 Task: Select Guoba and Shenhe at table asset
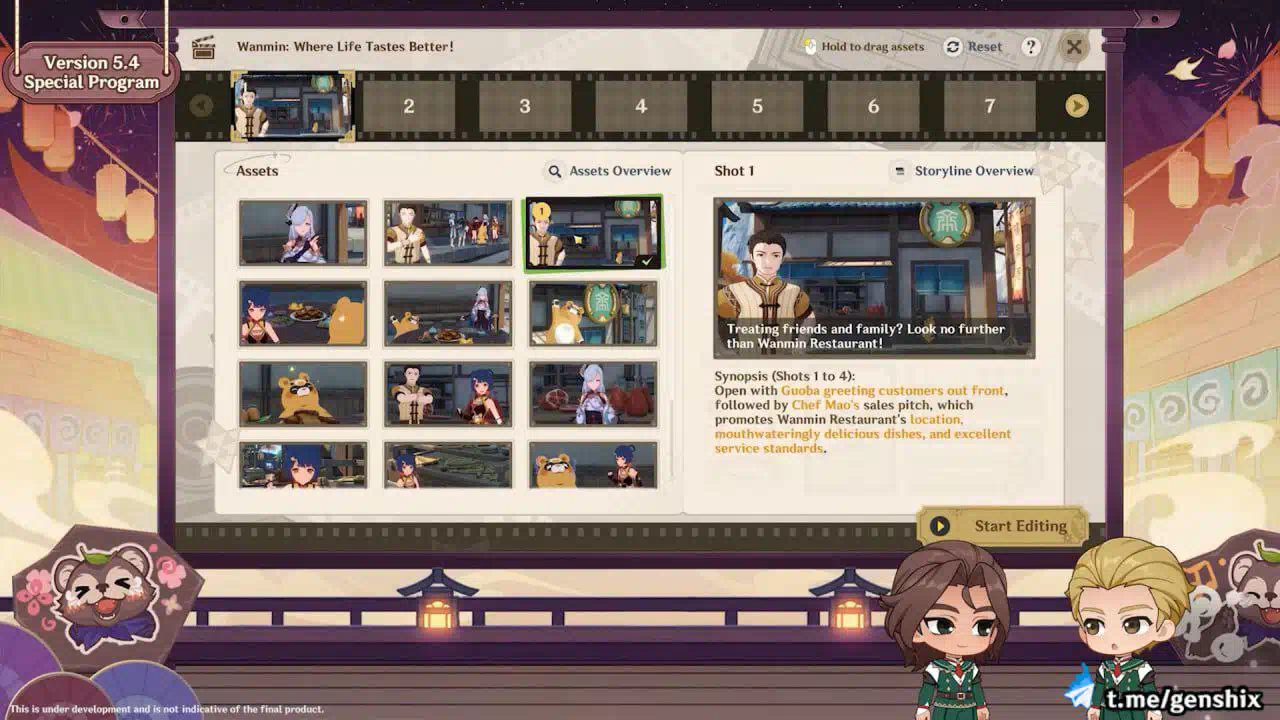tap(448, 314)
